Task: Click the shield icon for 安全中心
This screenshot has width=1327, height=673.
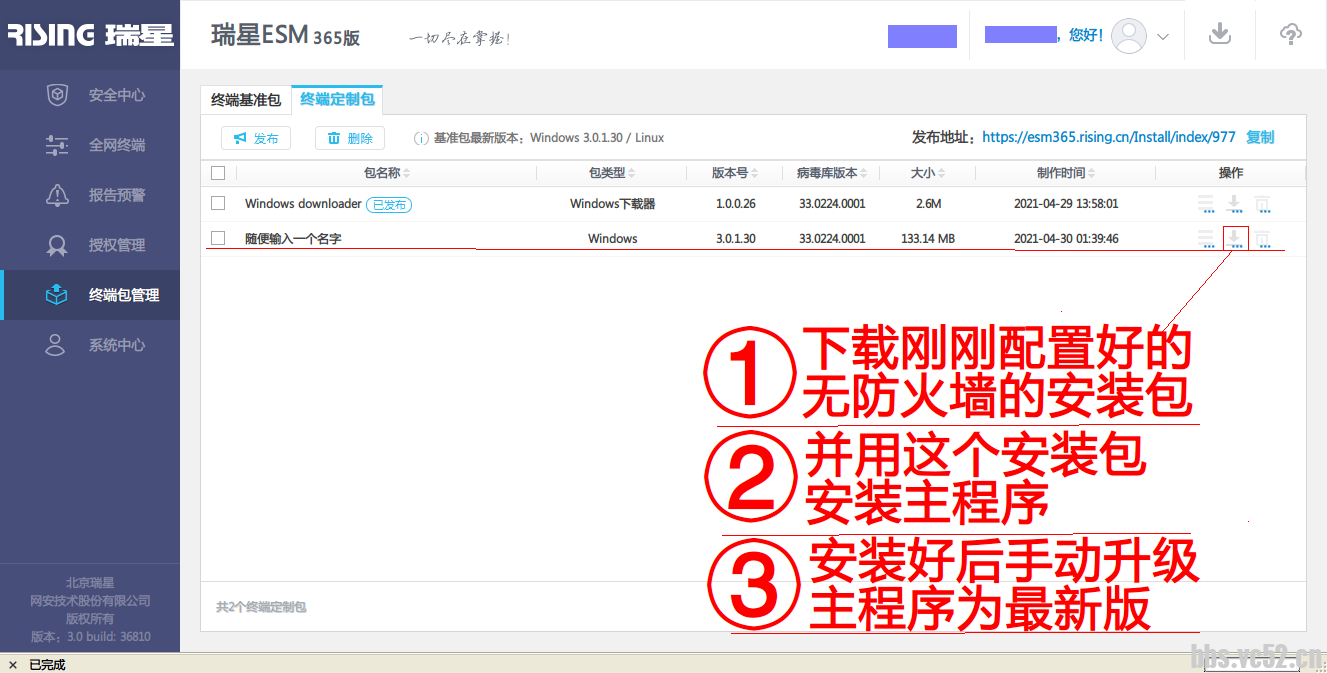Action: 57,95
